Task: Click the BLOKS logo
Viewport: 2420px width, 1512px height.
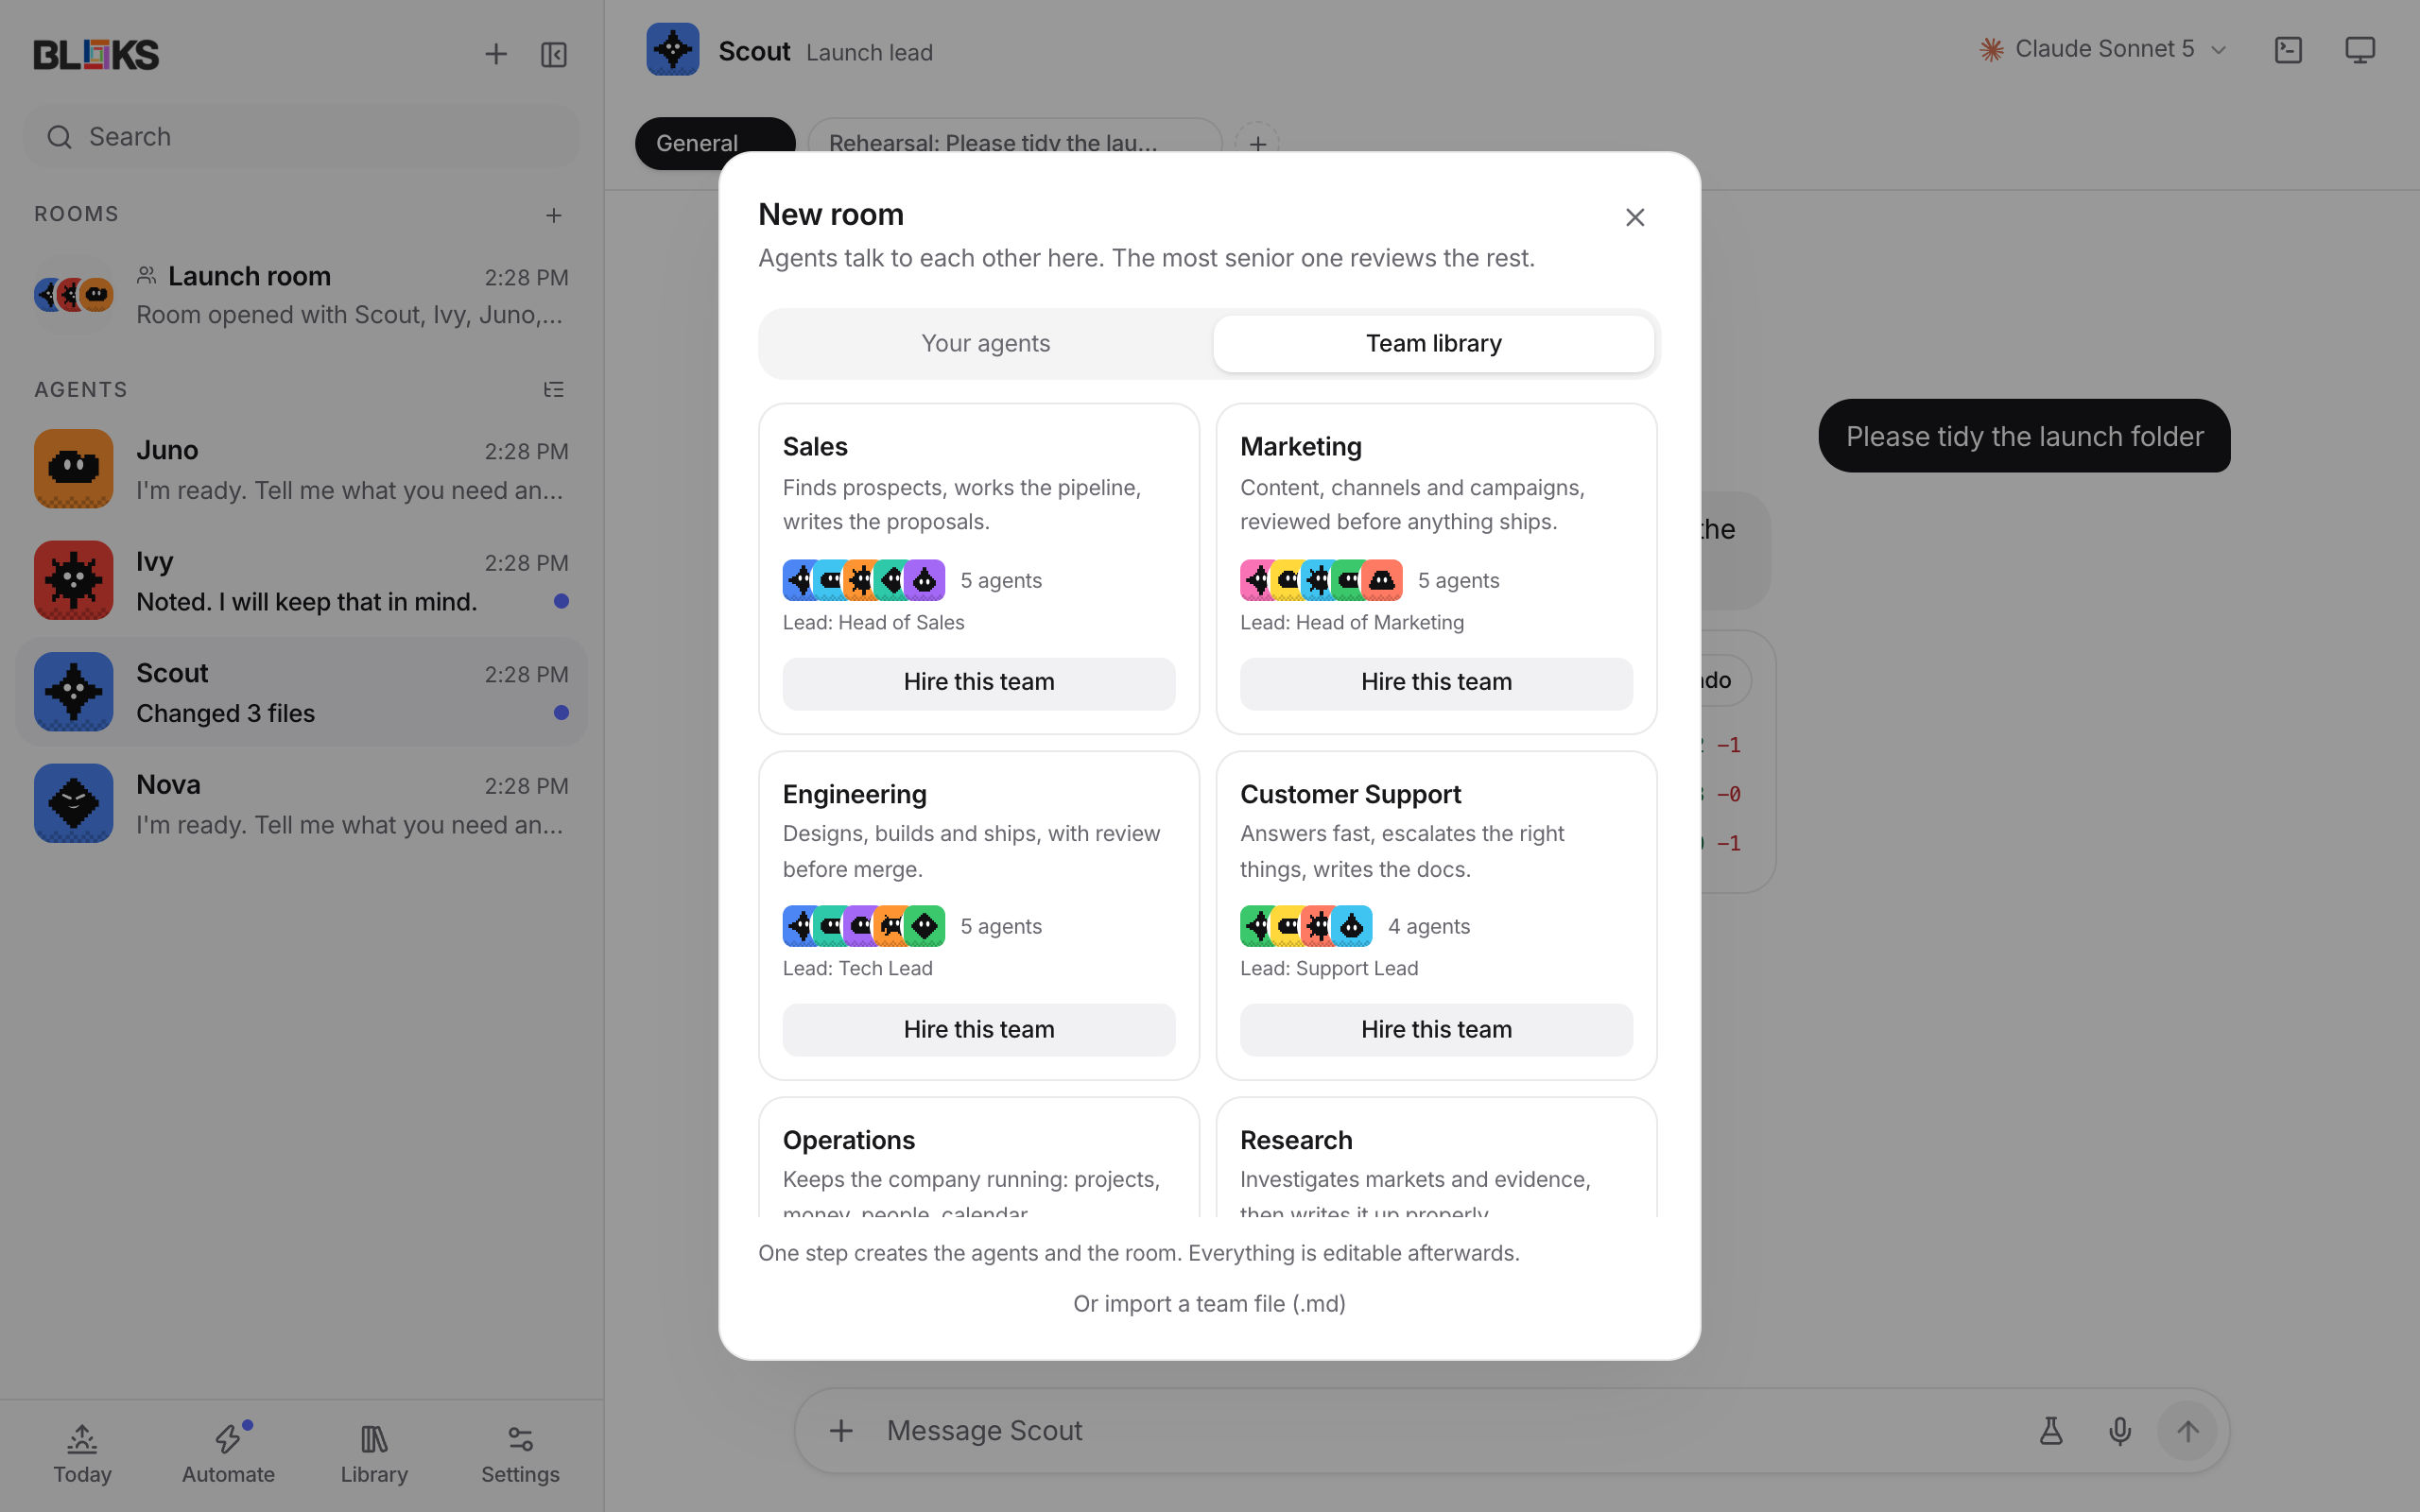Action: coord(96,54)
